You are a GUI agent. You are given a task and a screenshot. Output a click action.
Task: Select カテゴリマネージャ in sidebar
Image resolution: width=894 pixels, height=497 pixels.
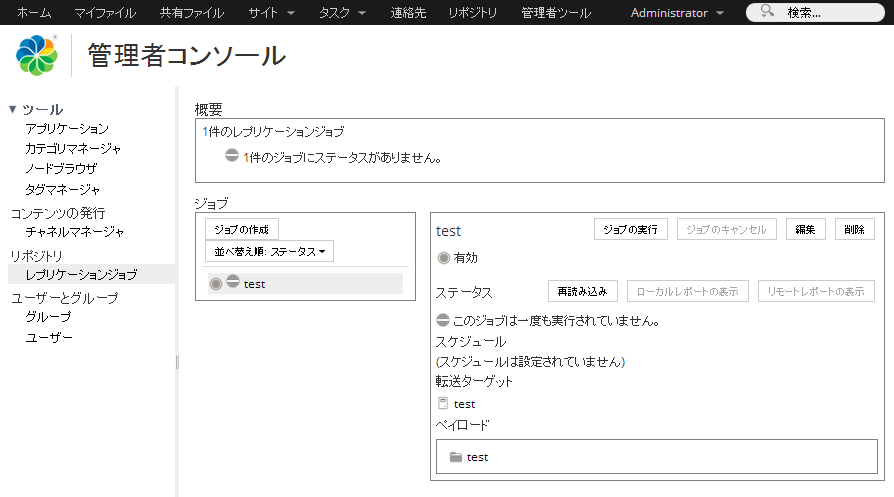coord(73,149)
